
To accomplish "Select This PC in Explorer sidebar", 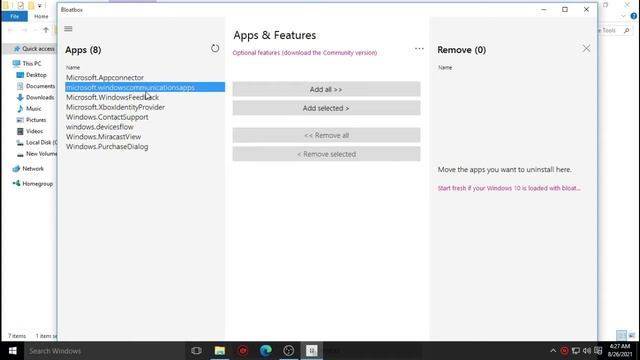I will (x=27, y=63).
